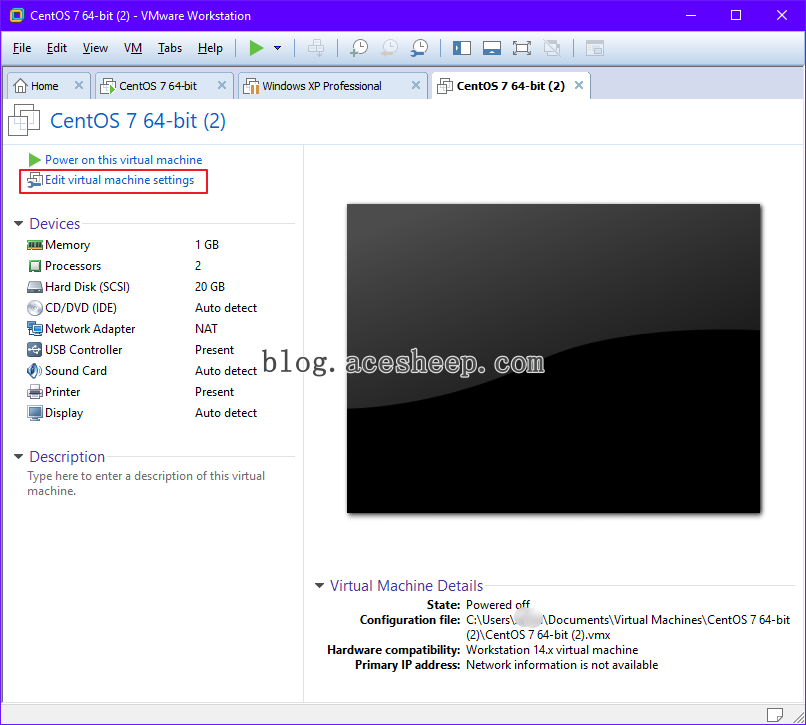Open the Tabs menu
The height and width of the screenshot is (725, 806).
[170, 48]
